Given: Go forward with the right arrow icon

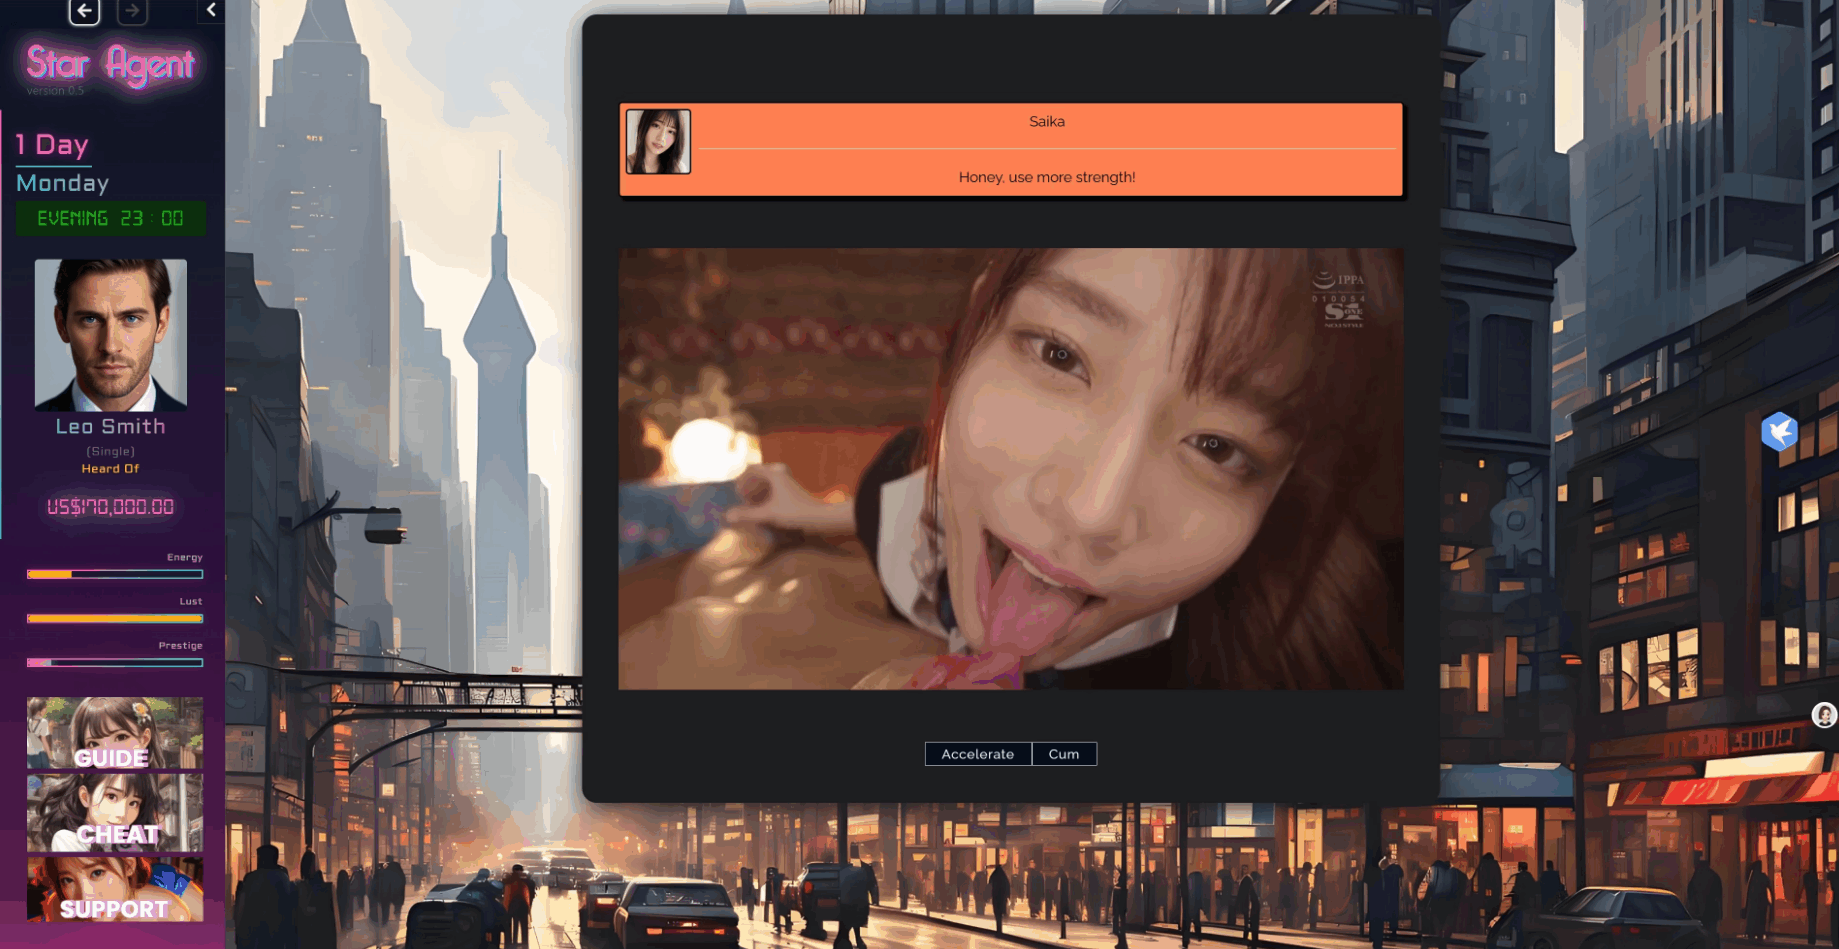Looking at the screenshot, I should click(x=132, y=11).
